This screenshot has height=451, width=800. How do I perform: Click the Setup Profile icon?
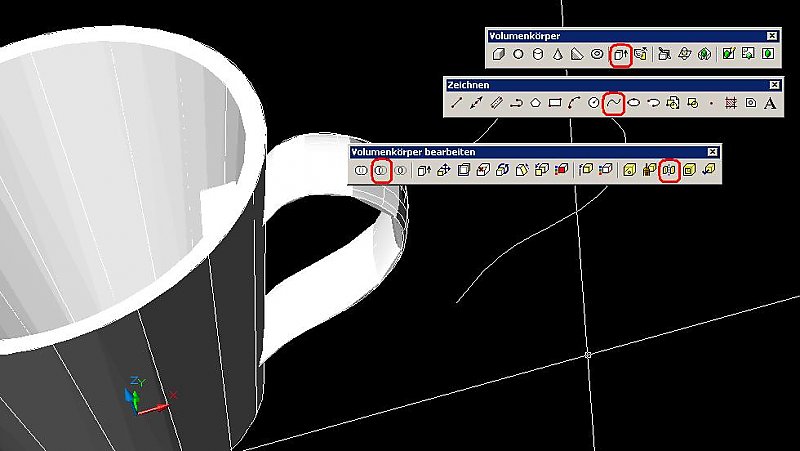(x=768, y=54)
